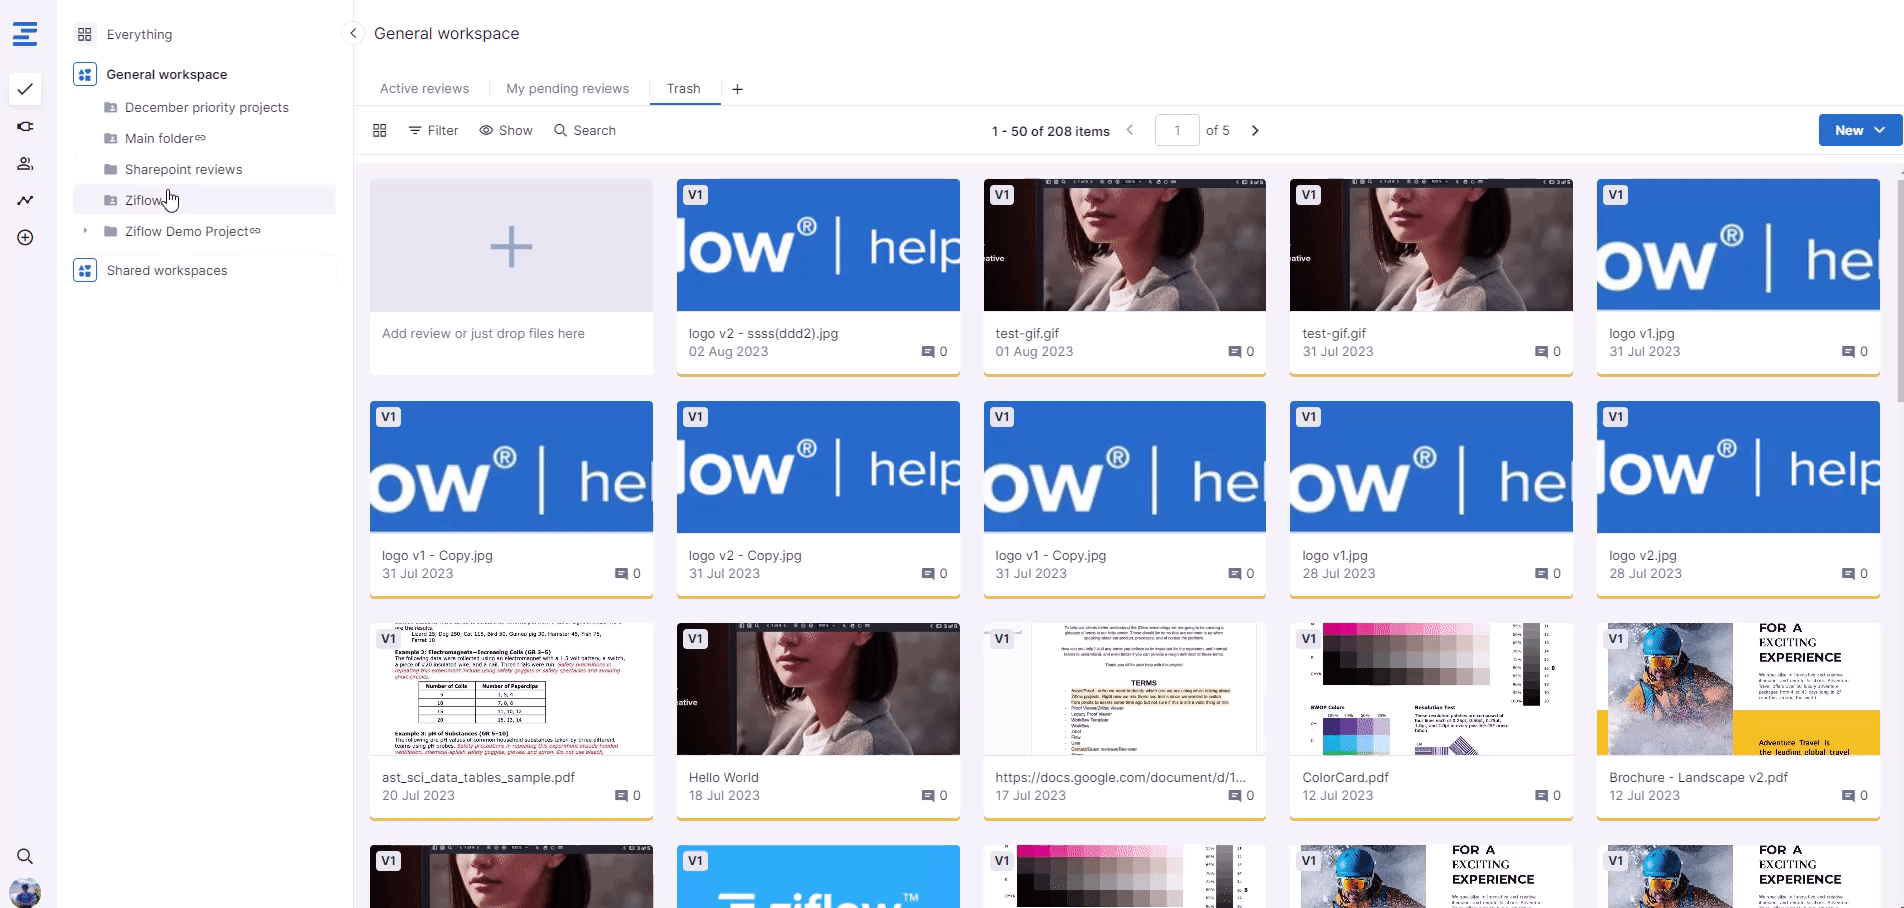The image size is (1904, 908).
Task: Switch to My pending reviews tab
Action: 567,89
